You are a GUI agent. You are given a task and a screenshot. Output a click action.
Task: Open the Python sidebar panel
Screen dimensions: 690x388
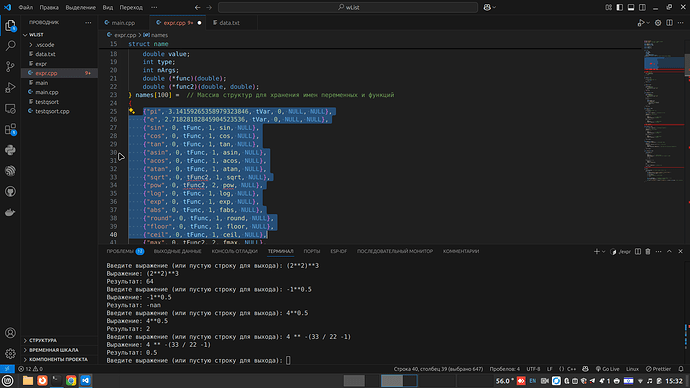tap(10, 150)
